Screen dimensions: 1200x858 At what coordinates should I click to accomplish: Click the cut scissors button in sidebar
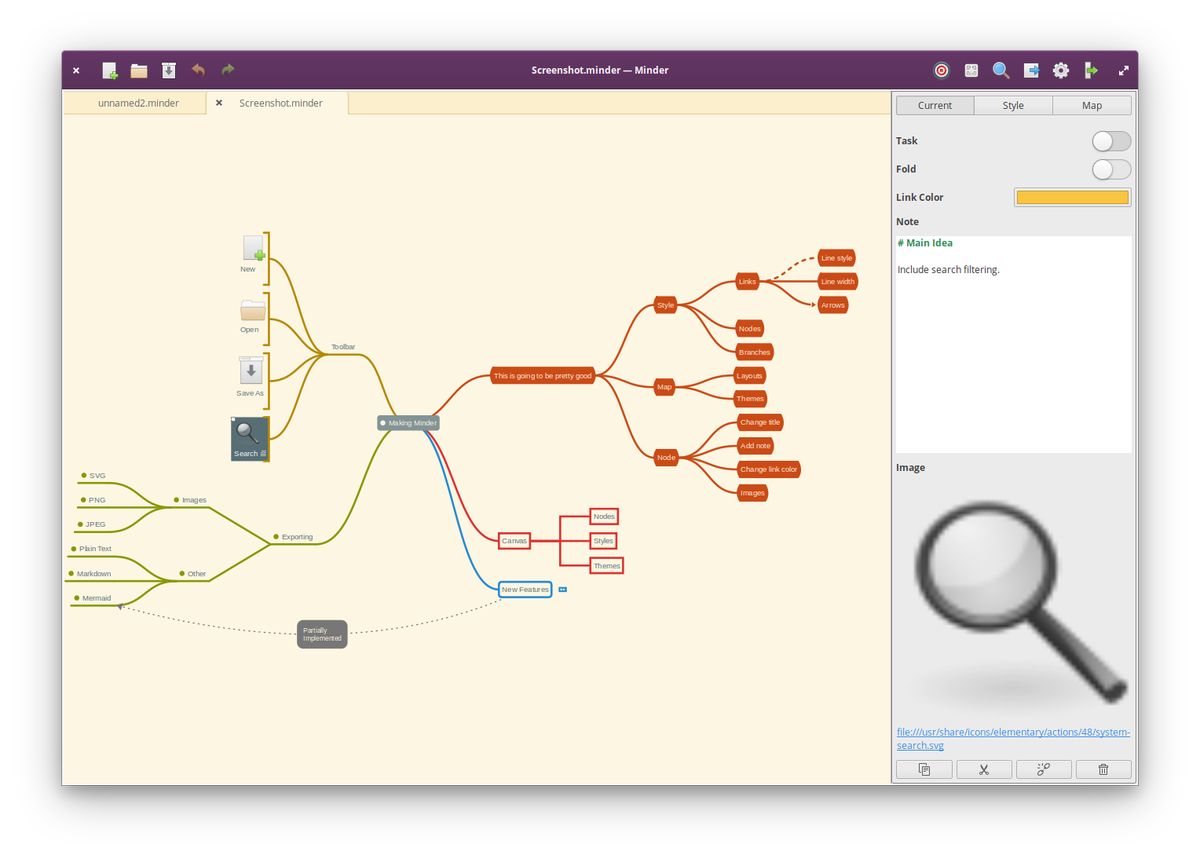pos(984,769)
